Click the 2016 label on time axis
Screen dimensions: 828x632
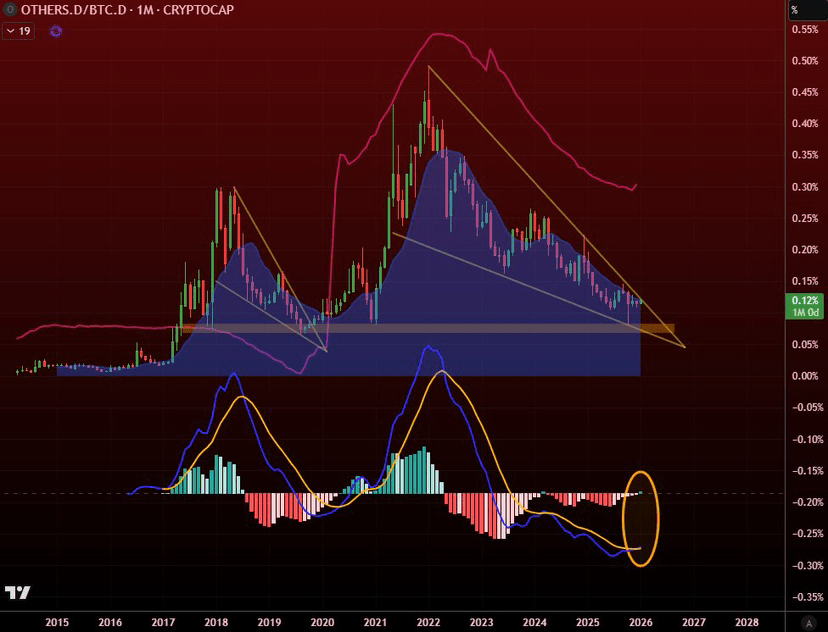110,622
